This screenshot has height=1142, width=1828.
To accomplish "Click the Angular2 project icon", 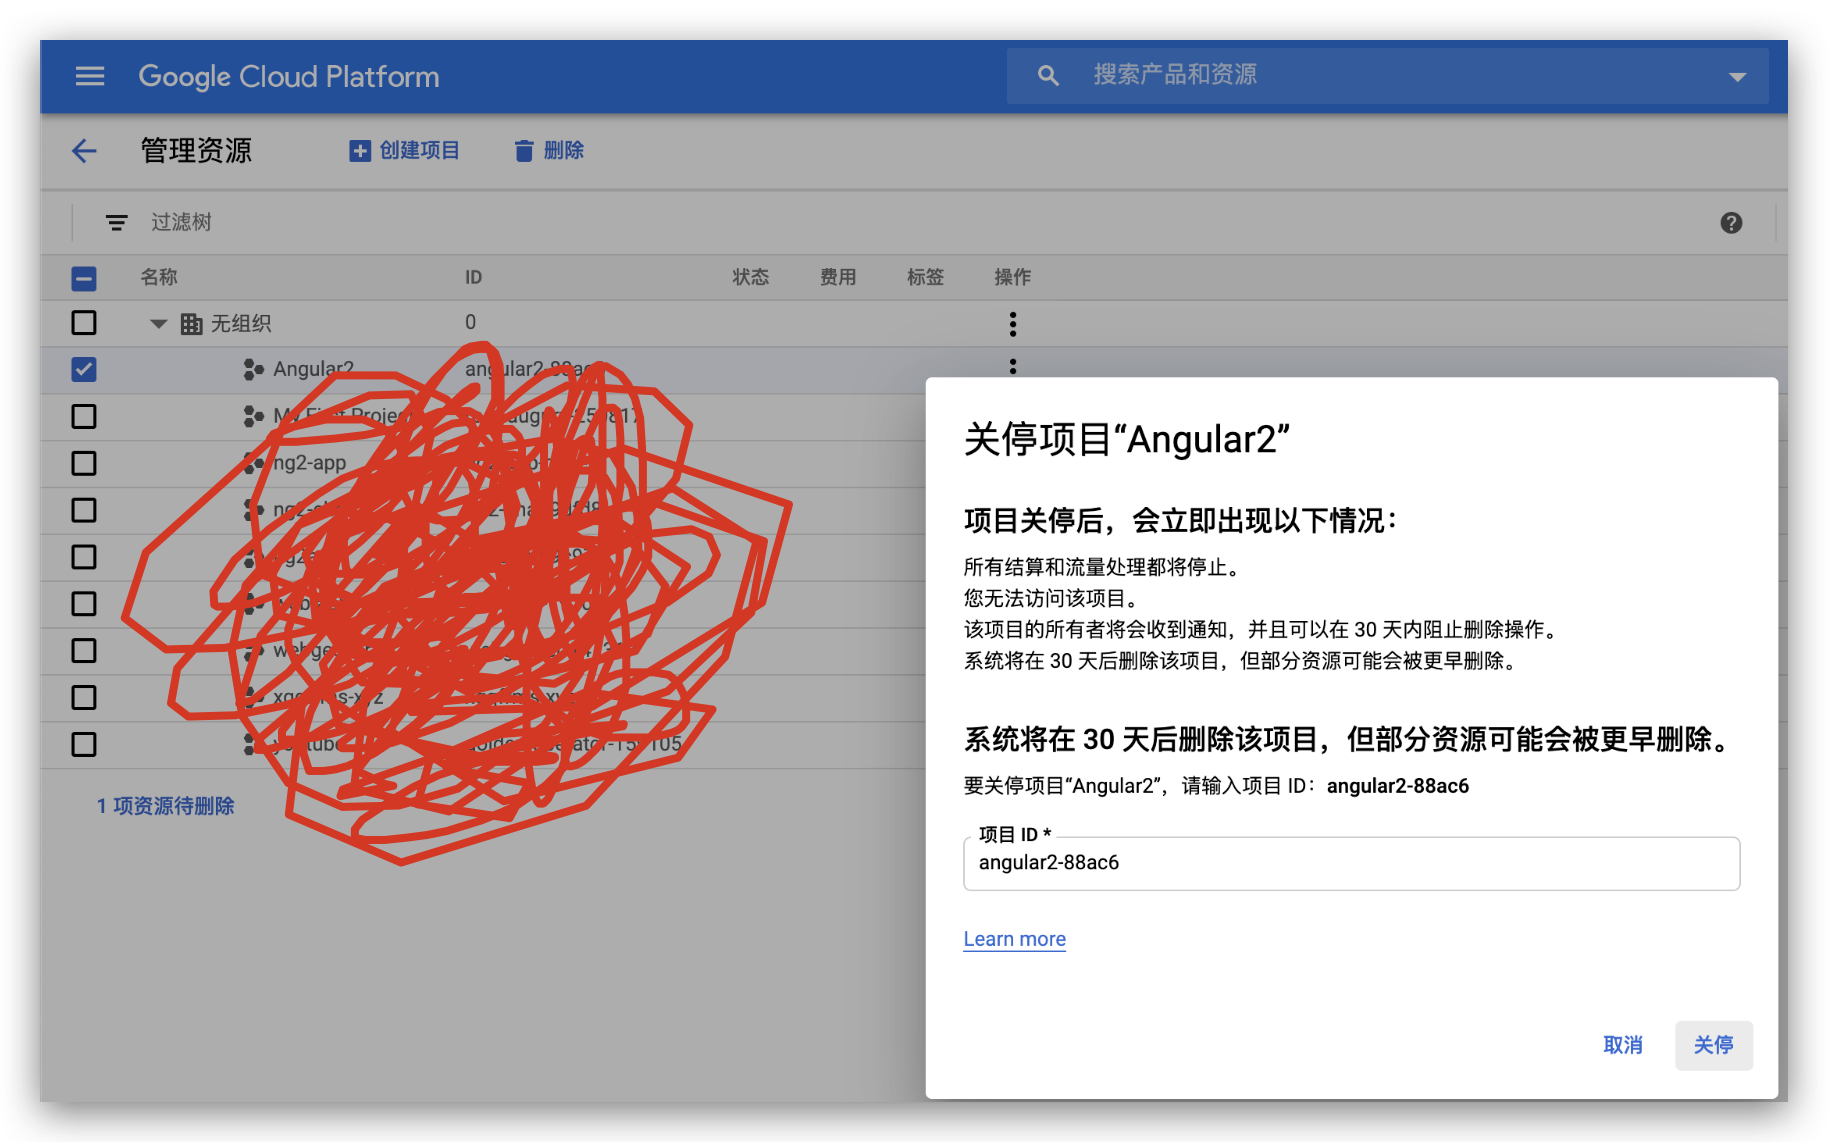I will (x=253, y=370).
